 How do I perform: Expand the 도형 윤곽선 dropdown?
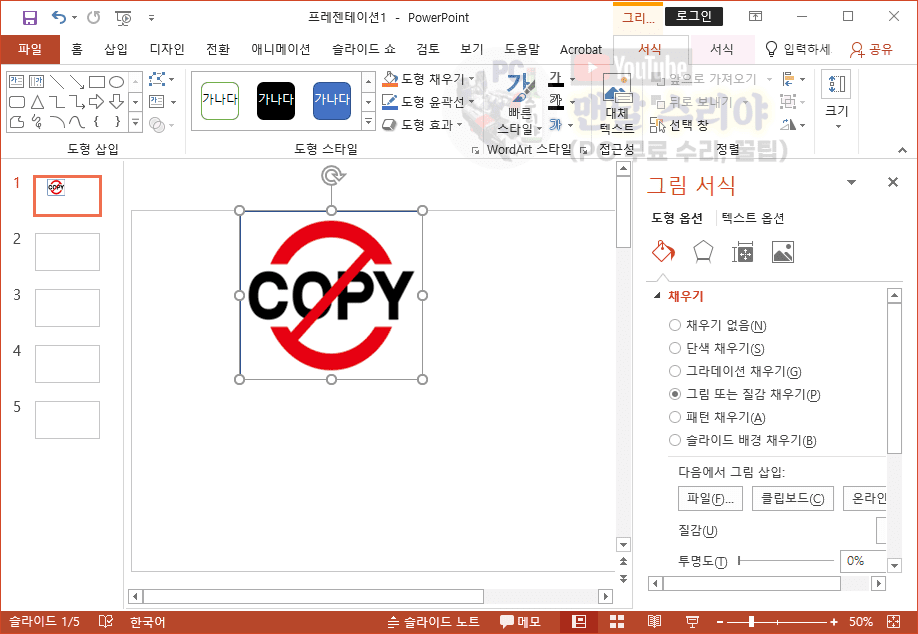pyautogui.click(x=472, y=102)
